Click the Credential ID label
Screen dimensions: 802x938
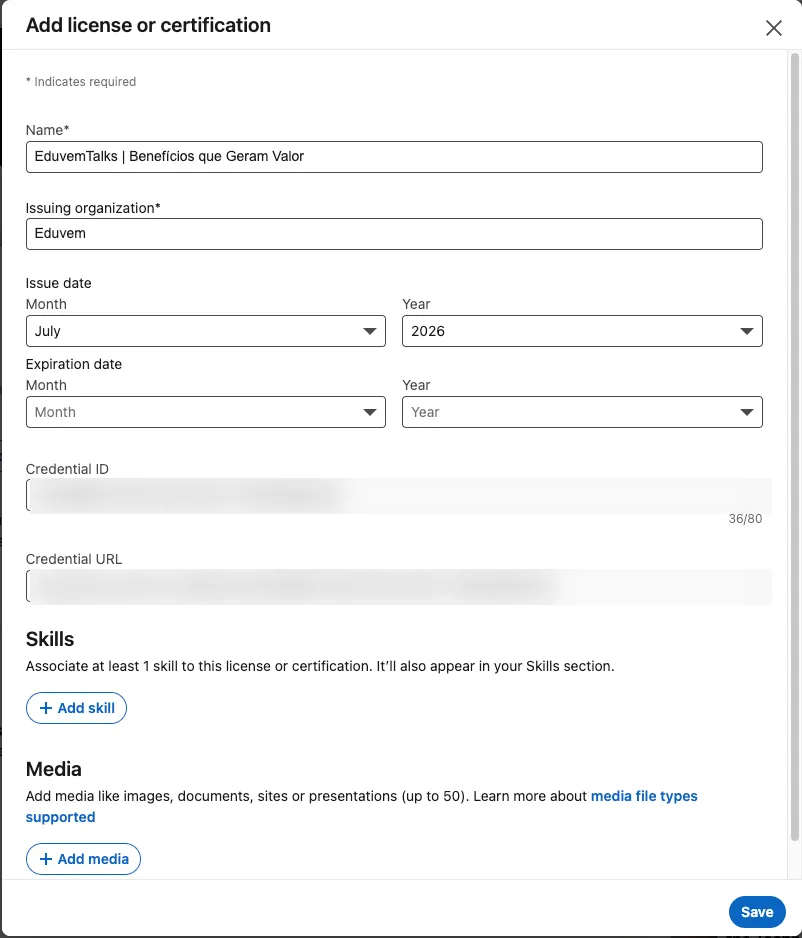click(67, 469)
